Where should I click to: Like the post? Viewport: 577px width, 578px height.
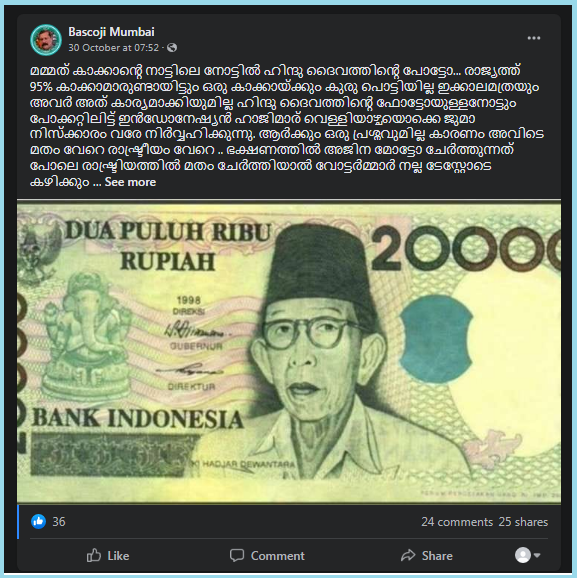tap(108, 556)
